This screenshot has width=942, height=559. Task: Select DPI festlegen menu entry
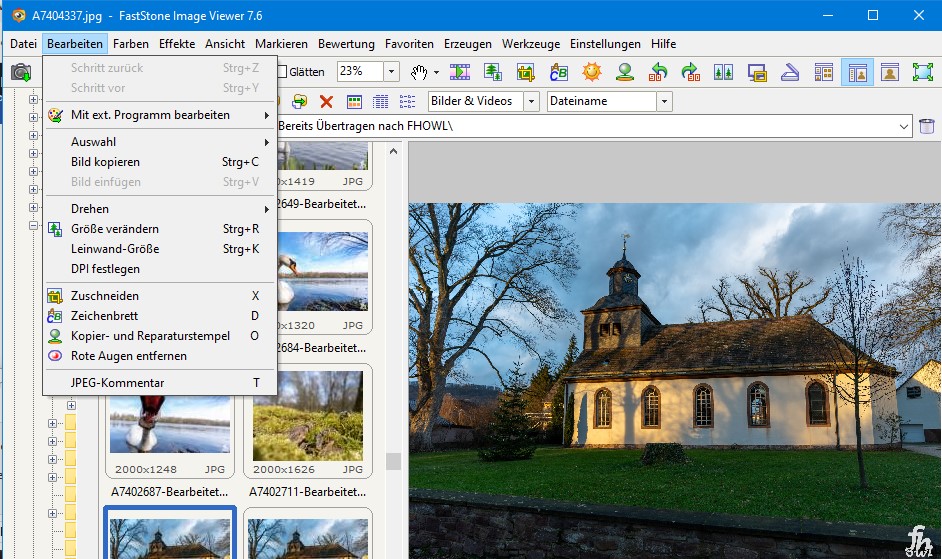[x=160, y=269]
